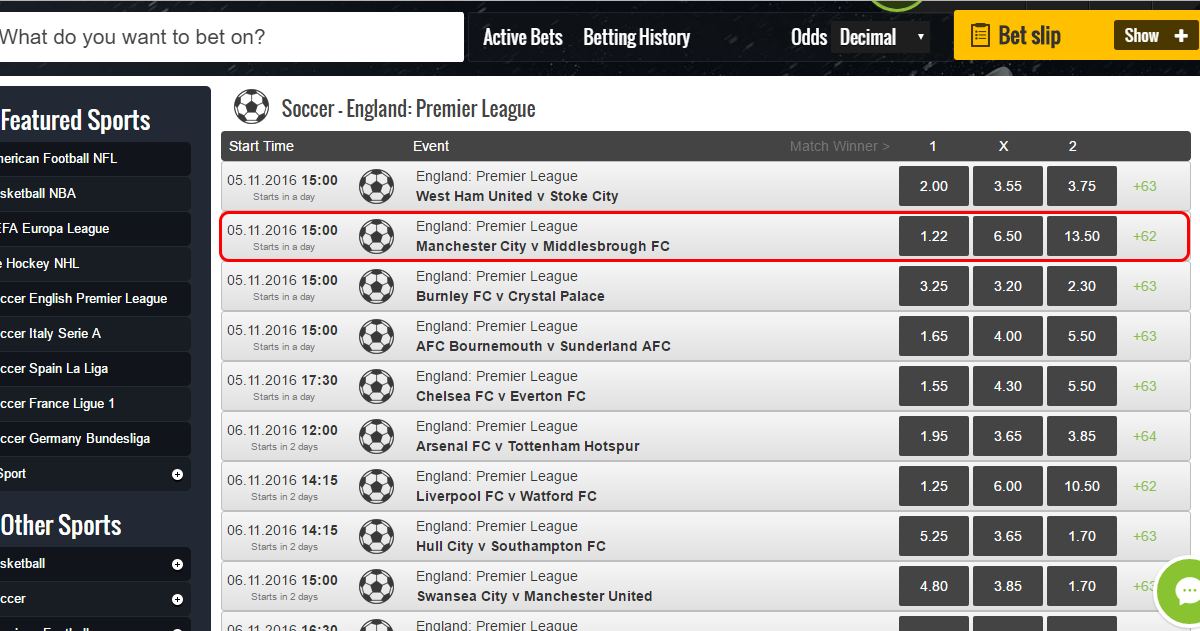1200x631 pixels.
Task: Expand the Sport plus item under Featured Sports
Action: coord(177,474)
